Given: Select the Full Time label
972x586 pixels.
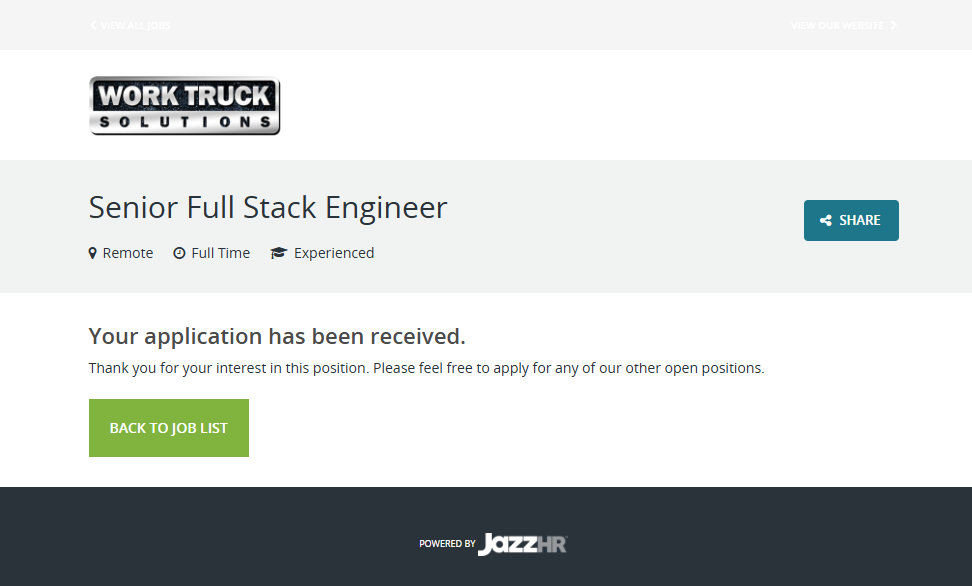Looking at the screenshot, I should 220,253.
